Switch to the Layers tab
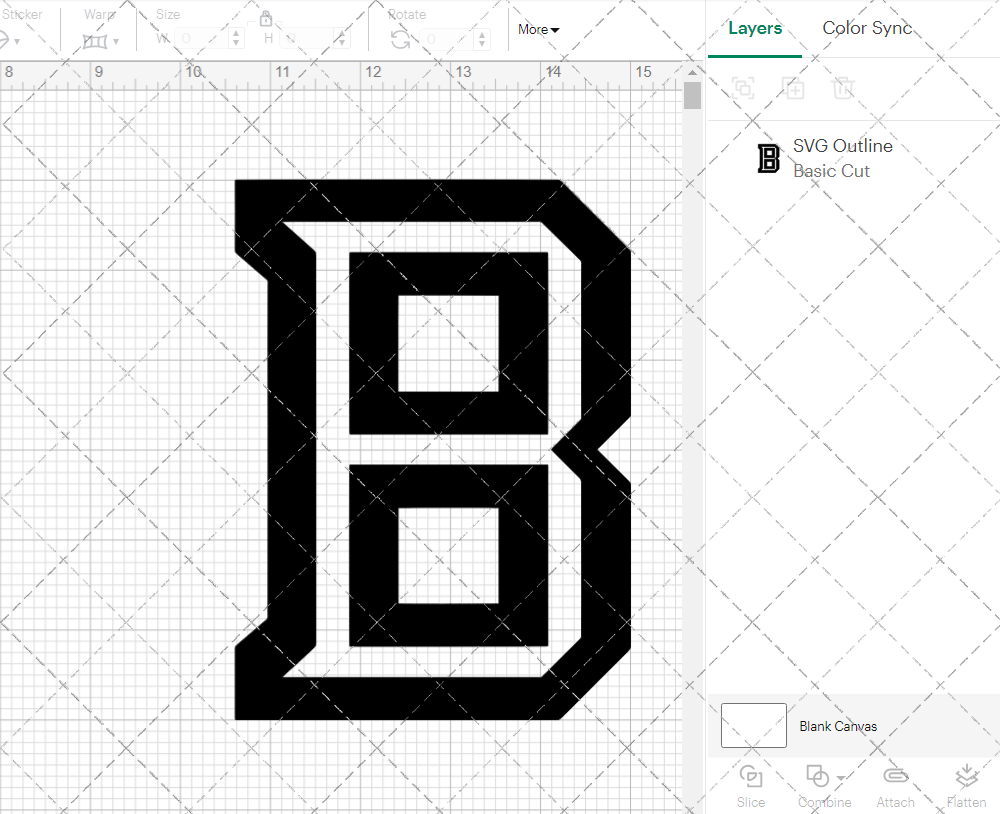Screen dimensions: 1000x814 (x=755, y=28)
